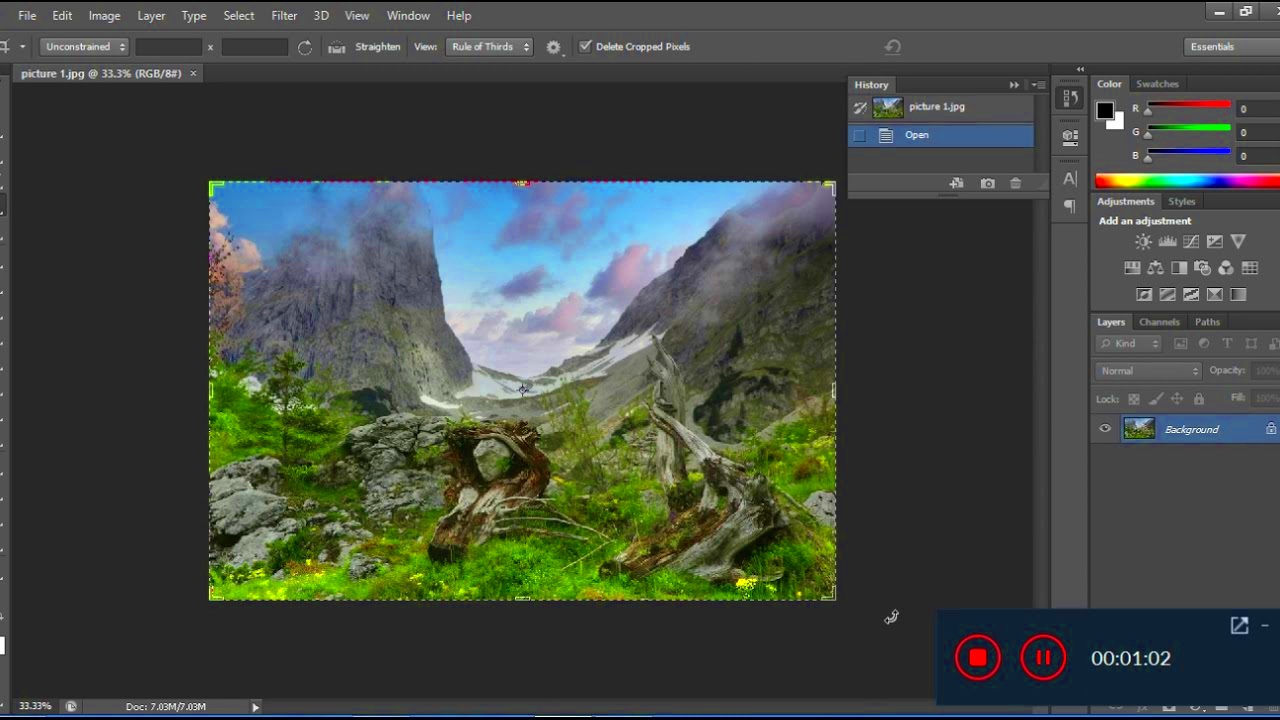Open crop options gear menu
The width and height of the screenshot is (1280, 720).
coord(553,47)
